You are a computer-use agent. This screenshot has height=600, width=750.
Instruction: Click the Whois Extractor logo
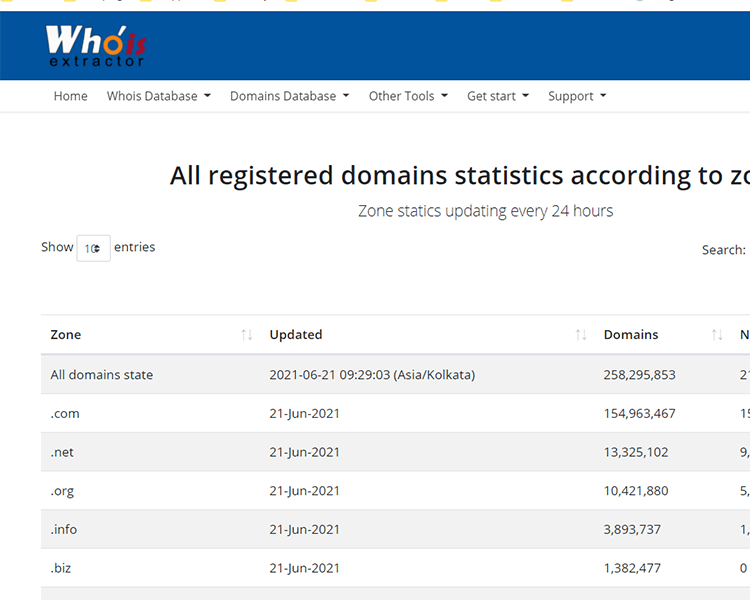pos(95,46)
